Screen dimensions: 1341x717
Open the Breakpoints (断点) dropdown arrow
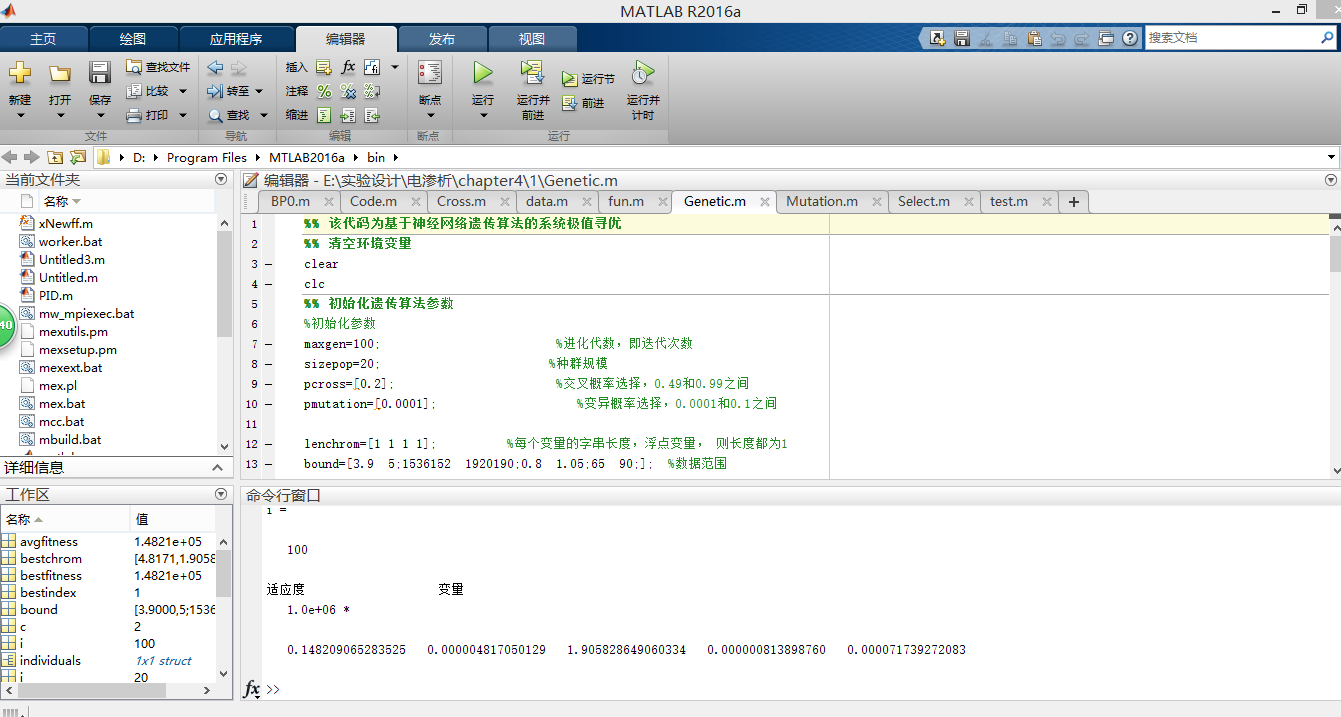pos(430,115)
